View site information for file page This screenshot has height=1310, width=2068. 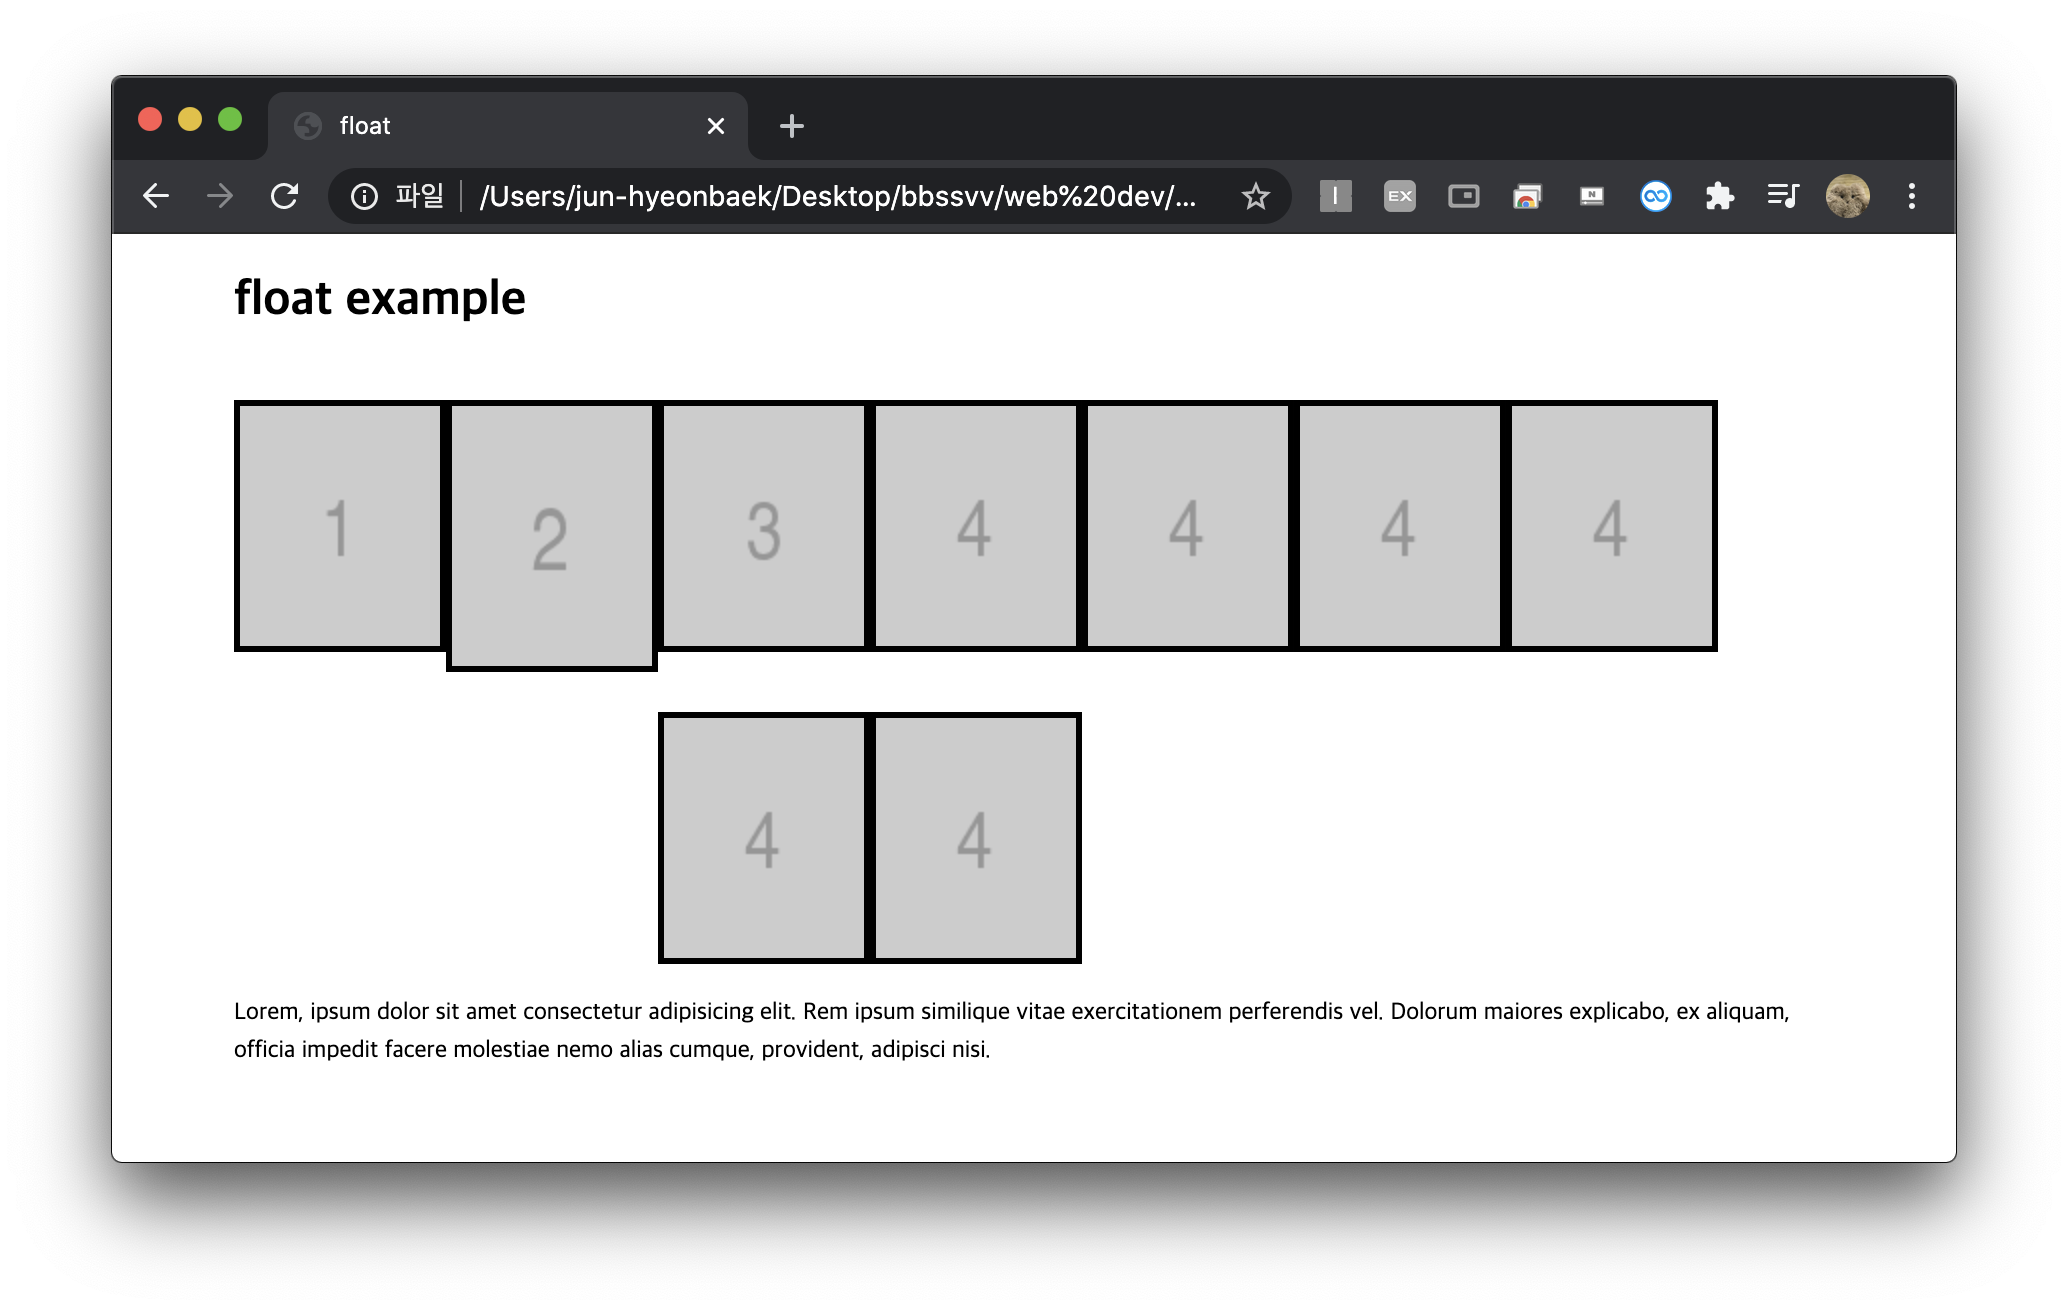(365, 196)
